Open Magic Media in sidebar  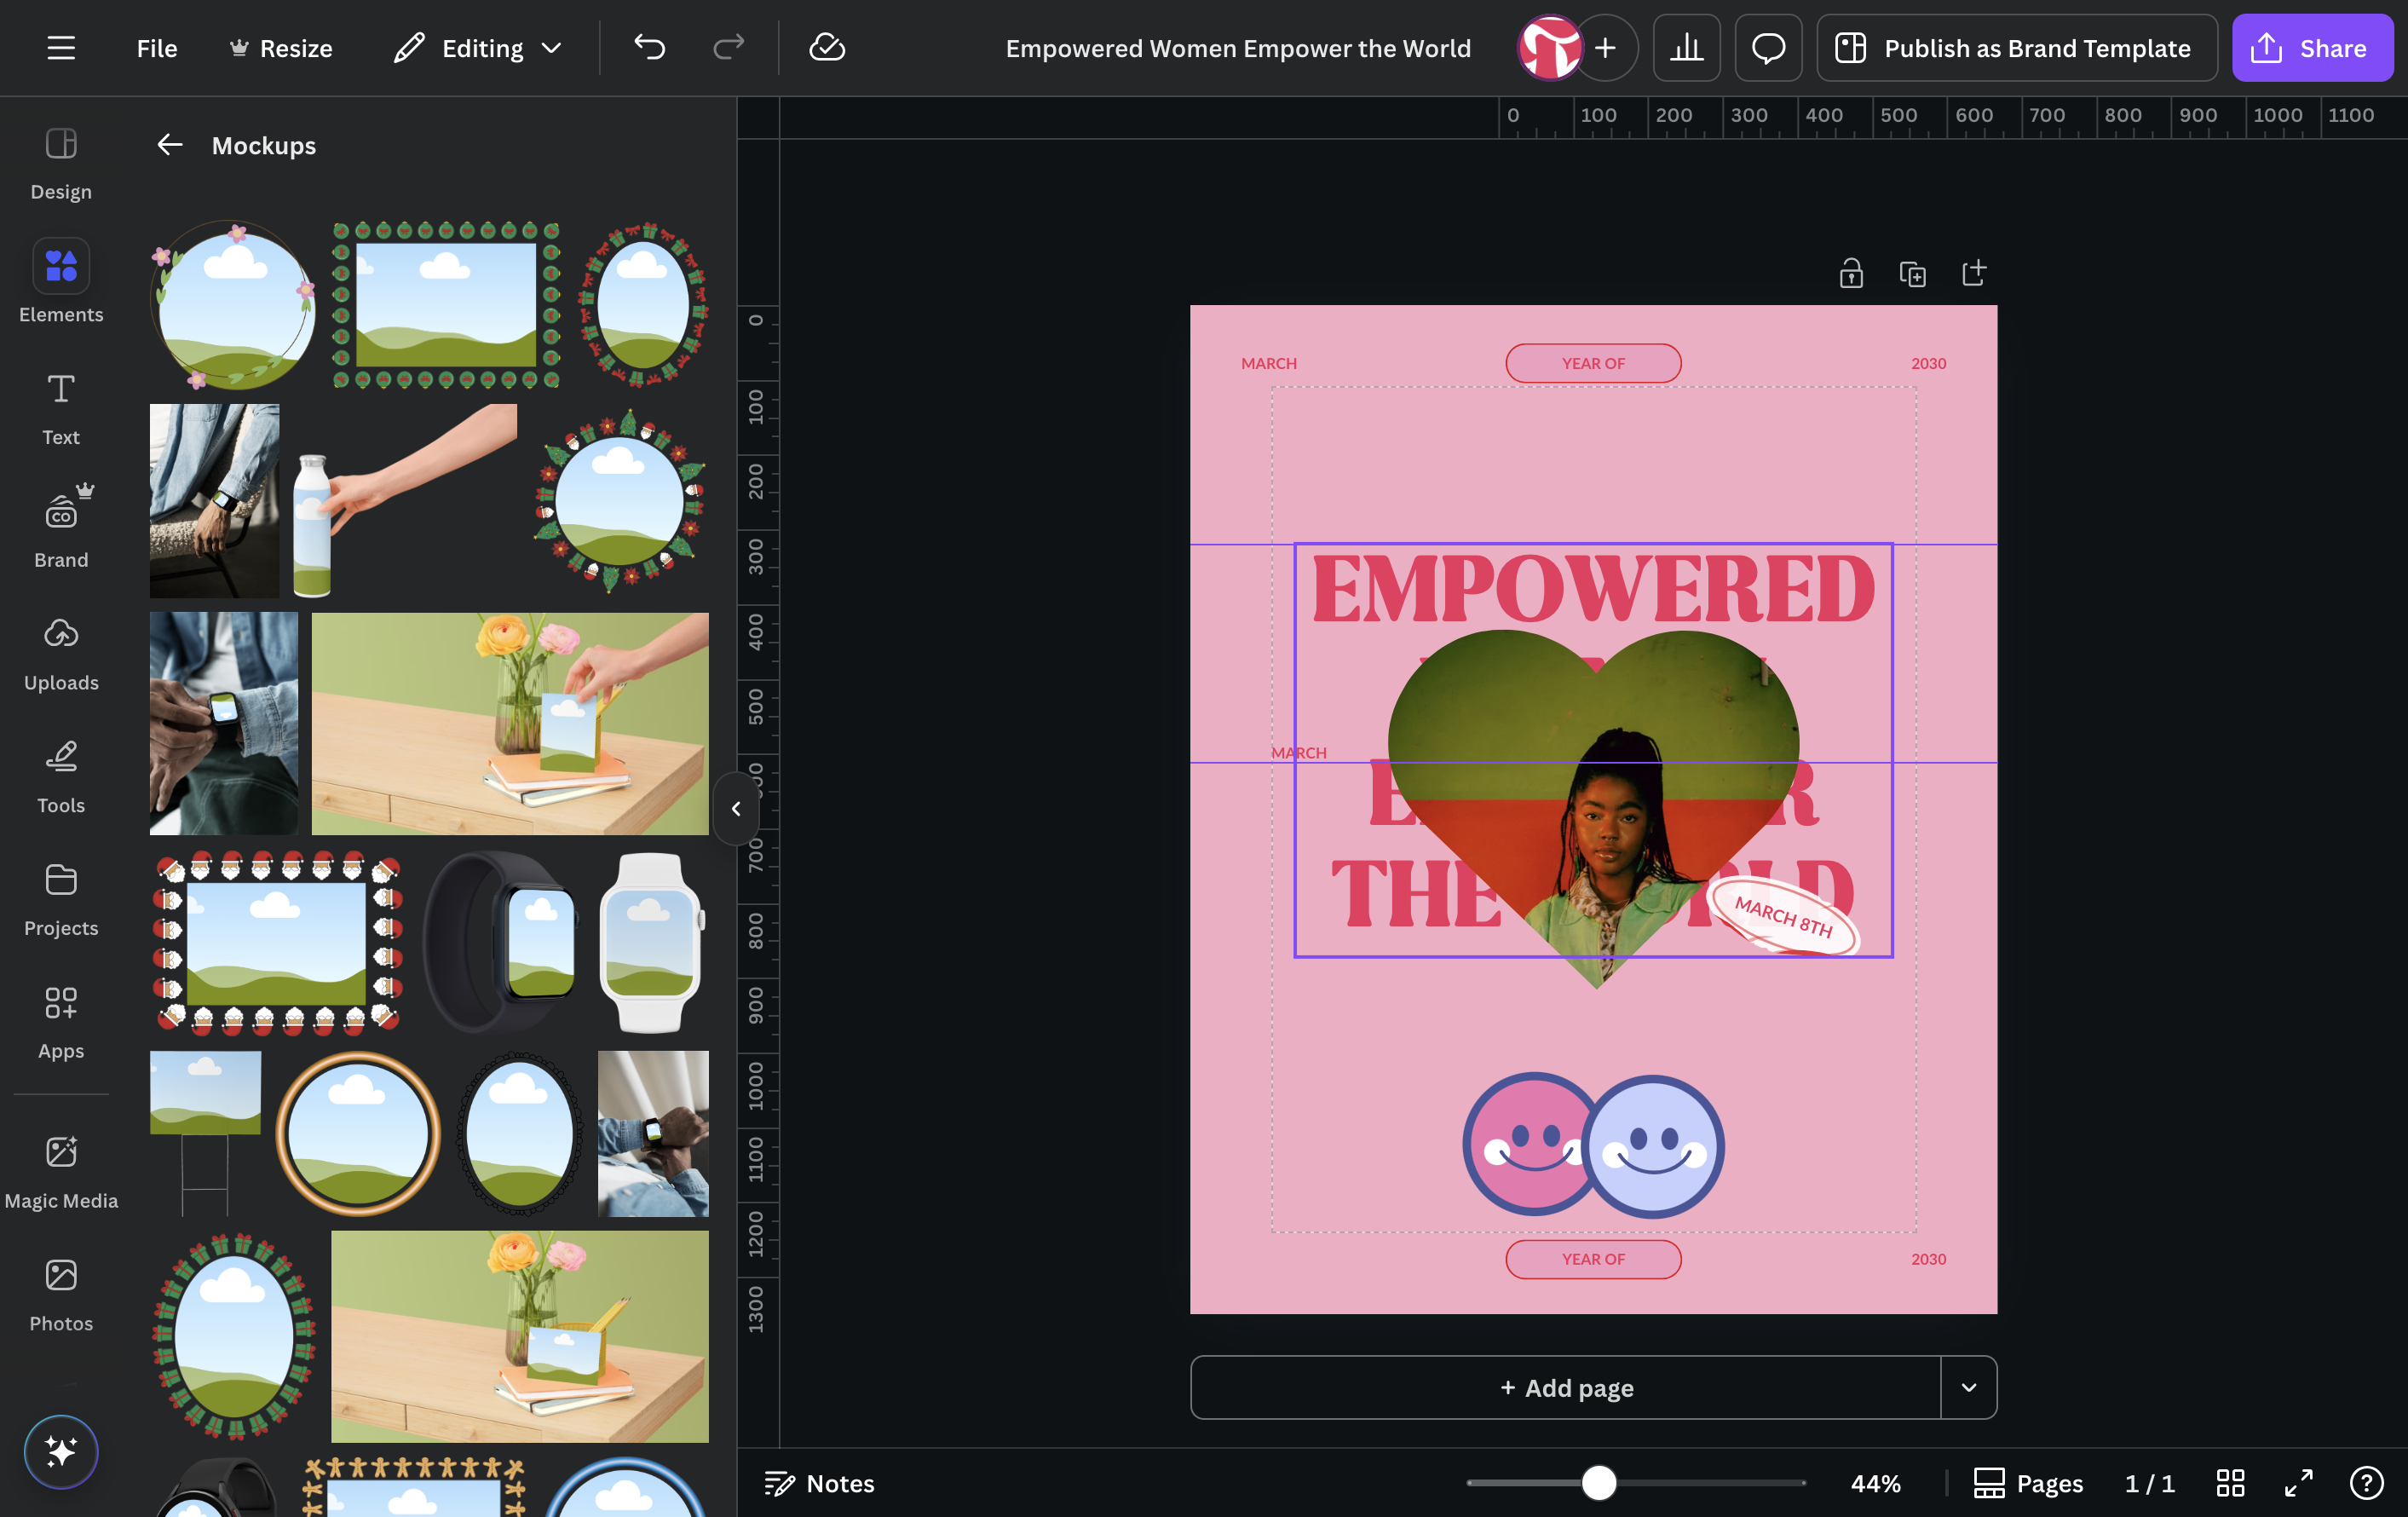pyautogui.click(x=61, y=1171)
